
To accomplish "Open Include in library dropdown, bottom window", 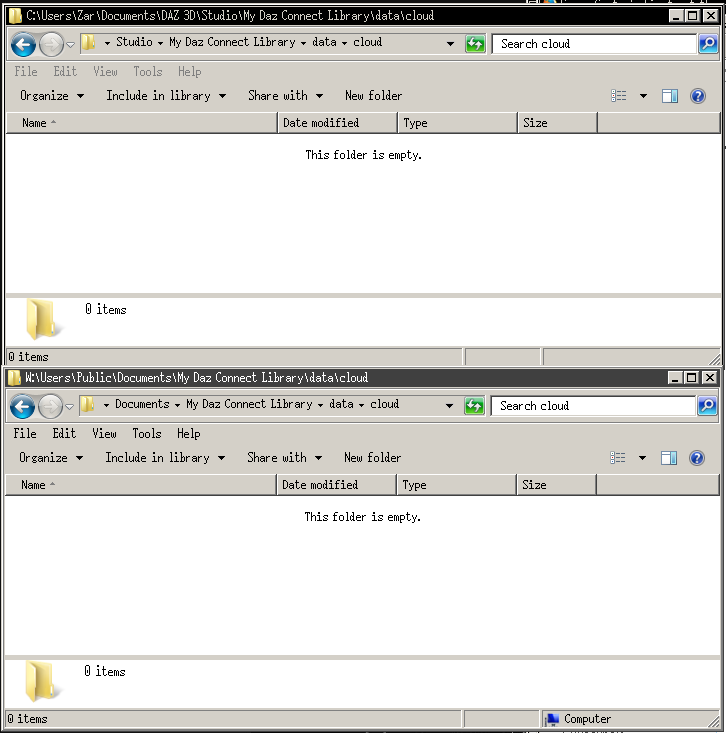I will click(x=165, y=458).
